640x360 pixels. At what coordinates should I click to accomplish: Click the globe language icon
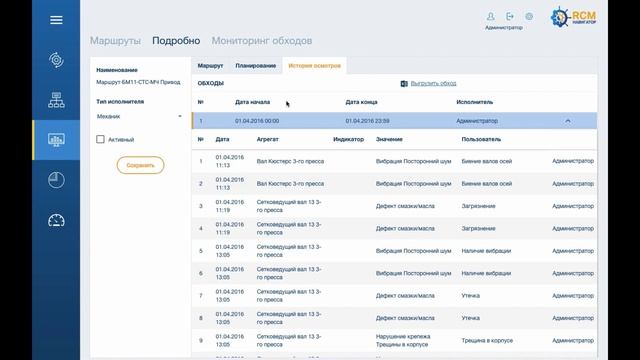pos(529,16)
